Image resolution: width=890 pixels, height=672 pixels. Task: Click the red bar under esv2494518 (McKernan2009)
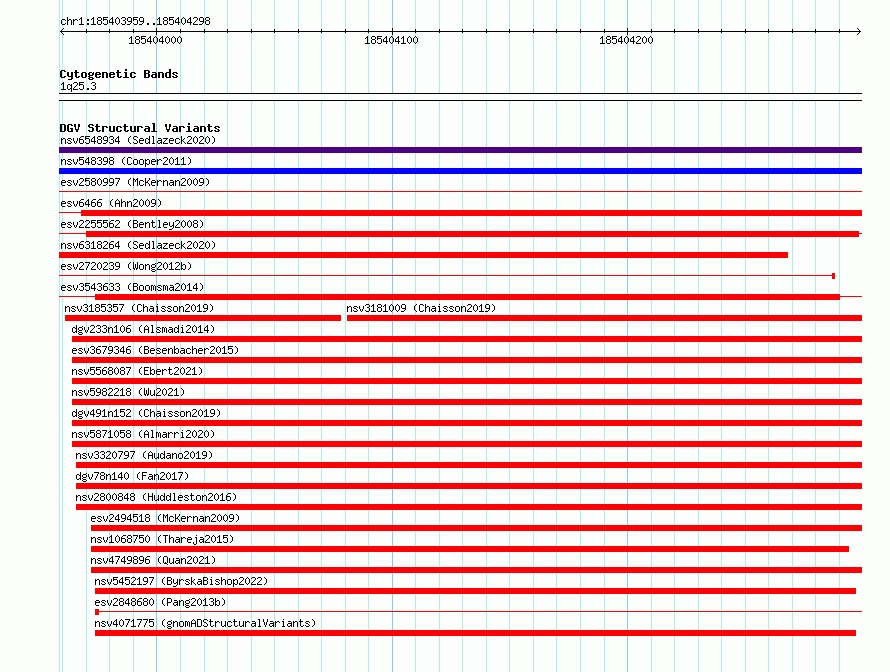click(x=476, y=528)
